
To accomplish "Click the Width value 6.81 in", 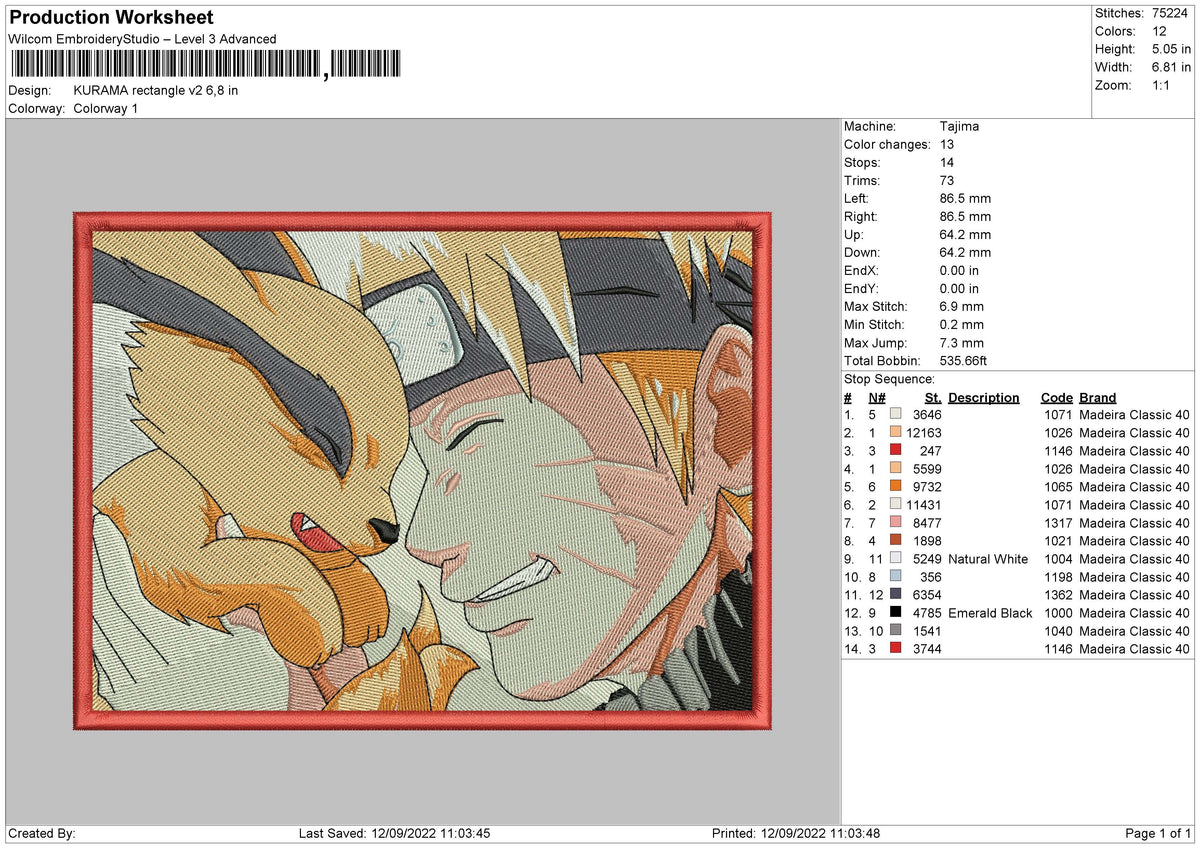I will point(1171,67).
